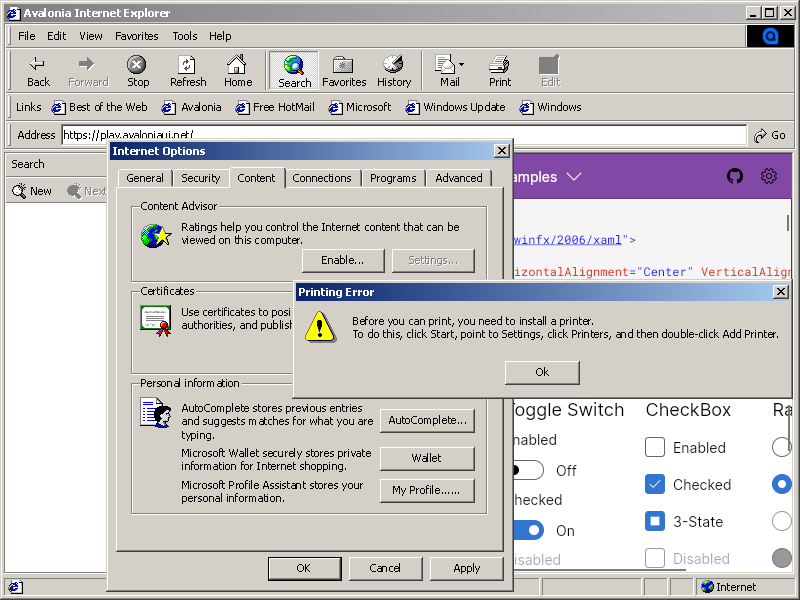Viewport: 800px width, 600px height.
Task: Open the settings gear in purple header
Action: tap(769, 177)
